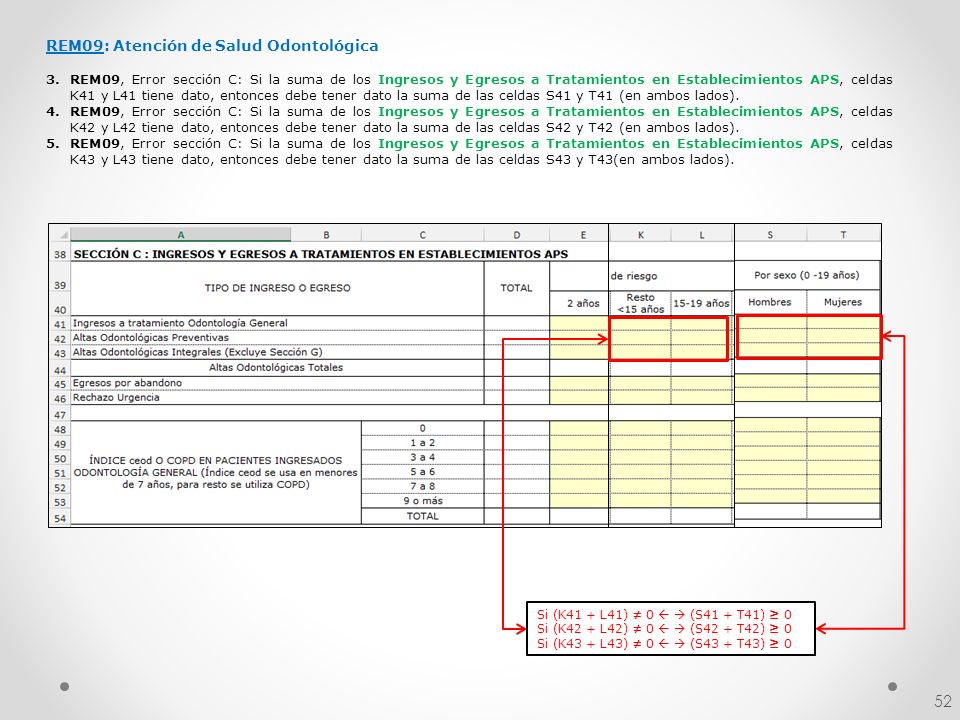Click yellow cell K41 under Resto <15 años
Viewport: 960px width, 720px height.
(x=640, y=323)
